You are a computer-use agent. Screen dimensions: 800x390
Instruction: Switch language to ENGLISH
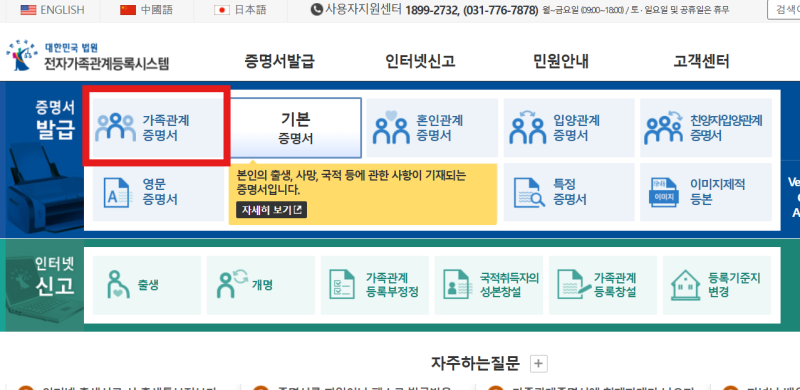pyautogui.click(x=62, y=10)
